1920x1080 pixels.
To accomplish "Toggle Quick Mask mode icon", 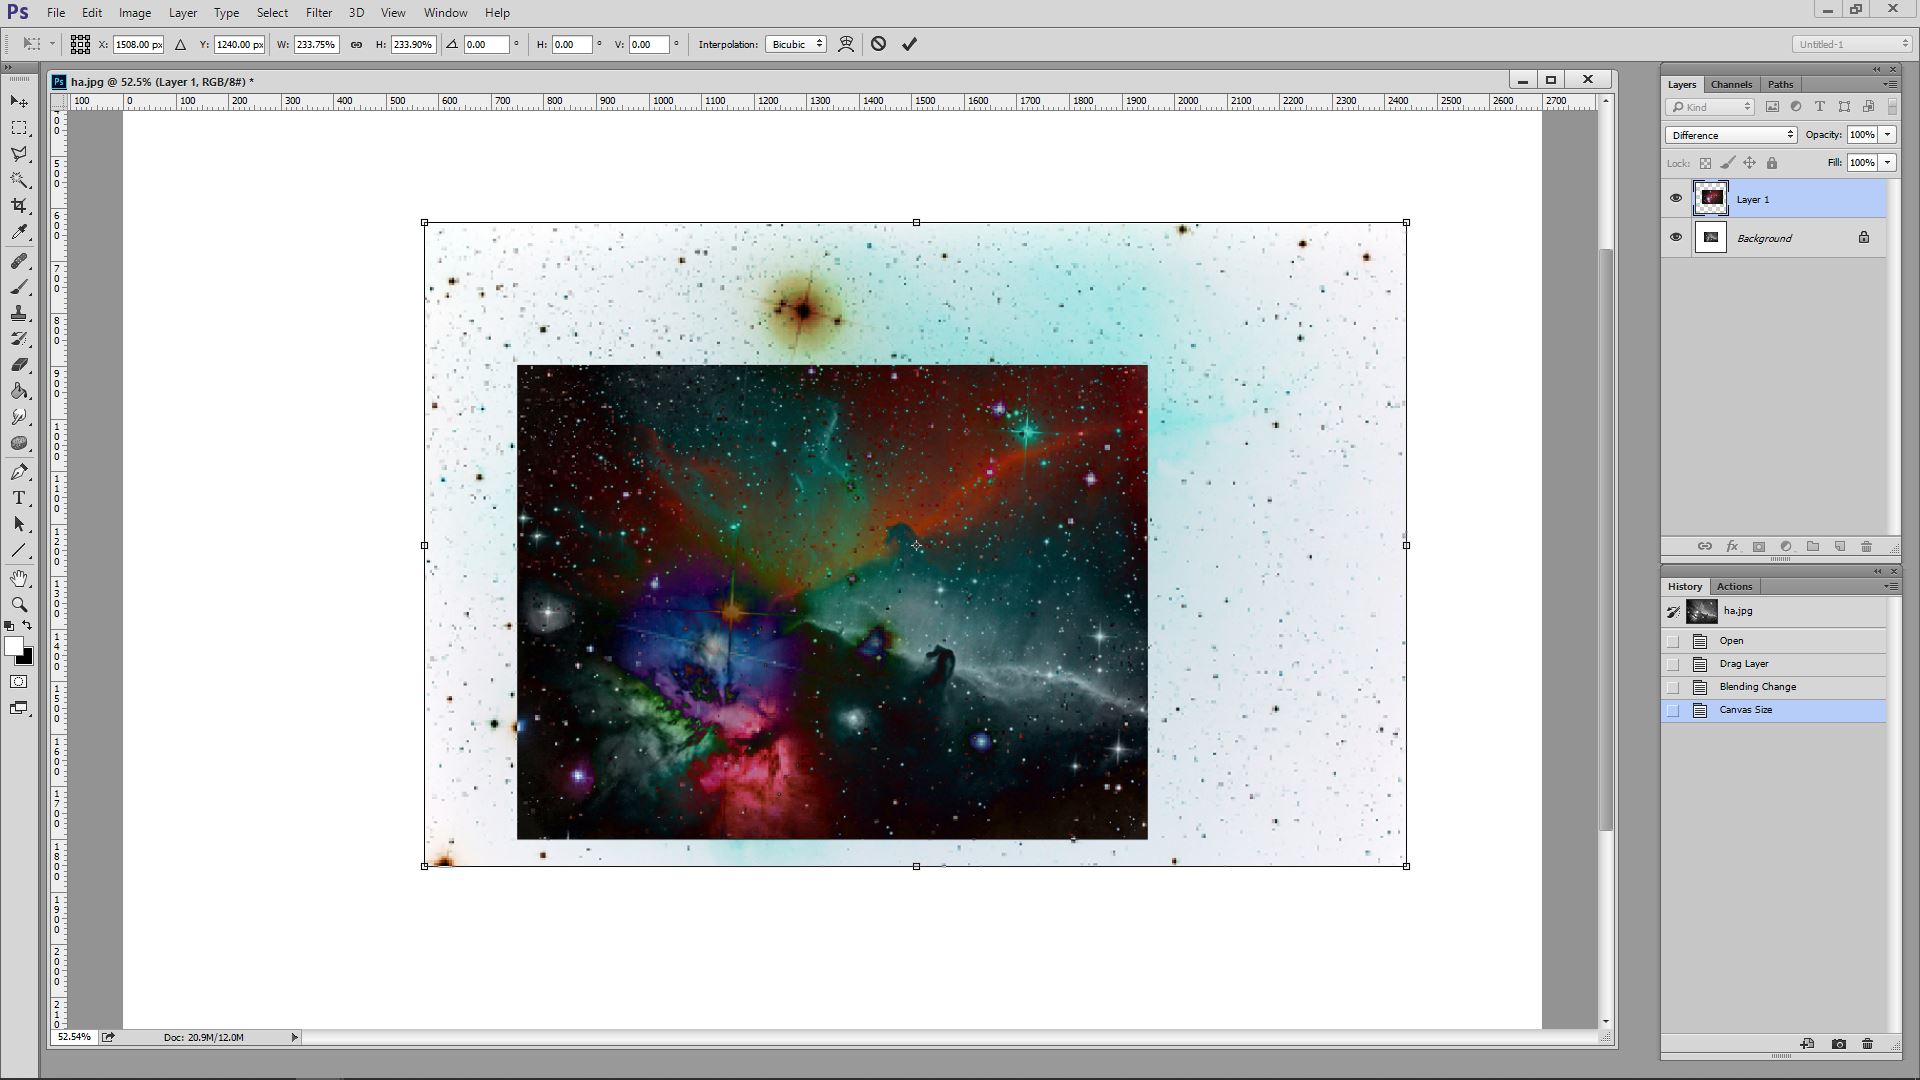I will (x=19, y=682).
